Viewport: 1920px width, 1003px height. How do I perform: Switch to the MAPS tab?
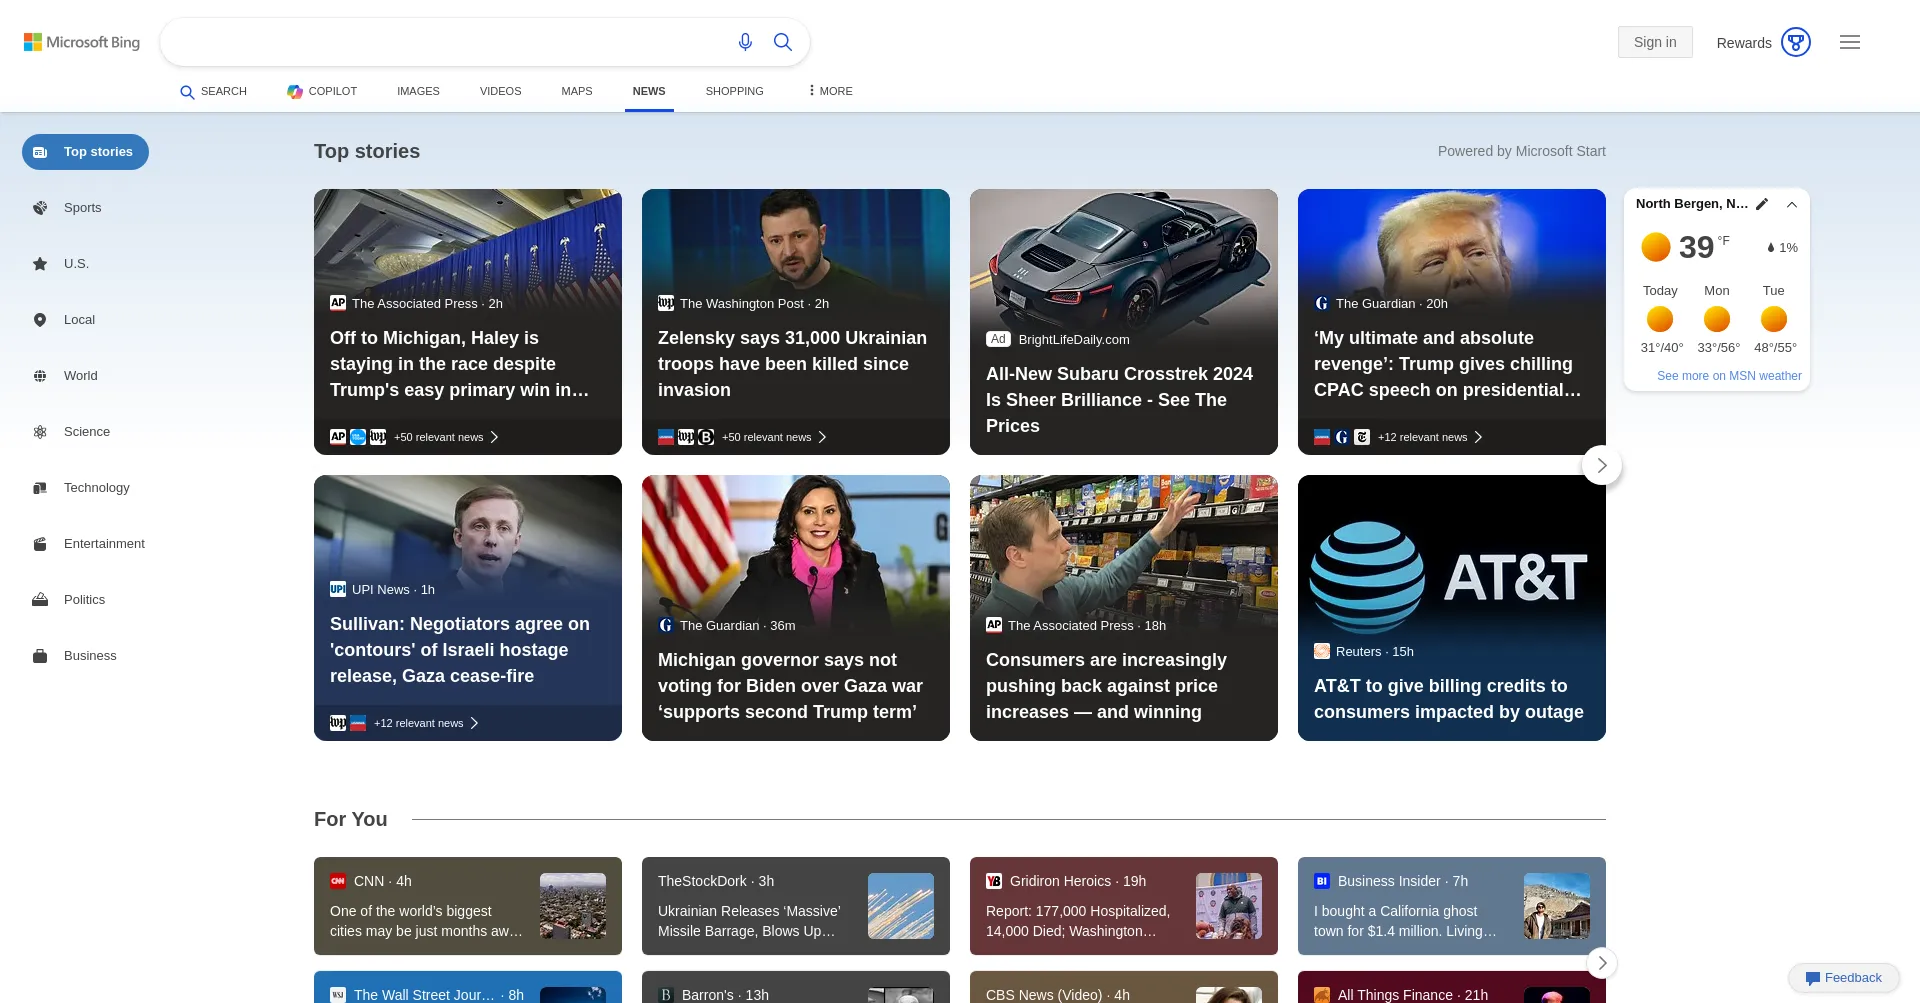577,91
